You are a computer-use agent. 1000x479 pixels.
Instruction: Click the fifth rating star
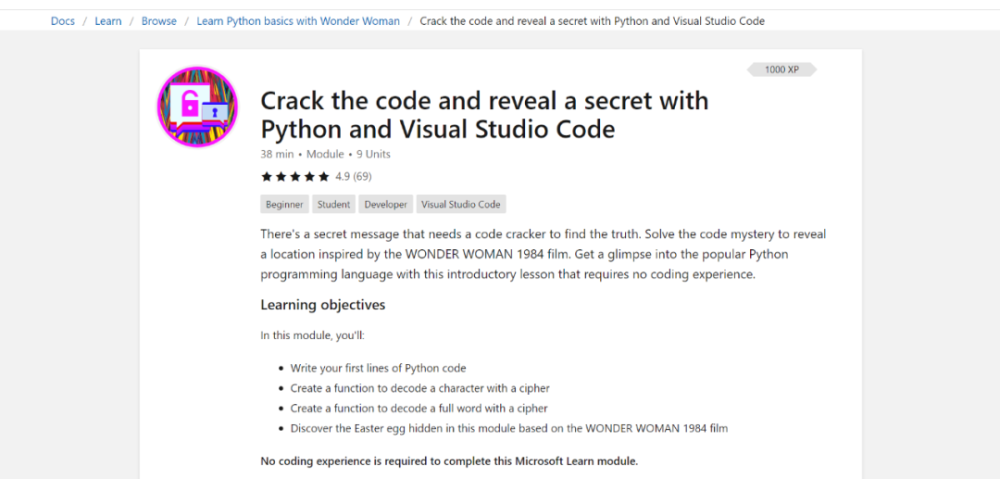[x=323, y=177]
